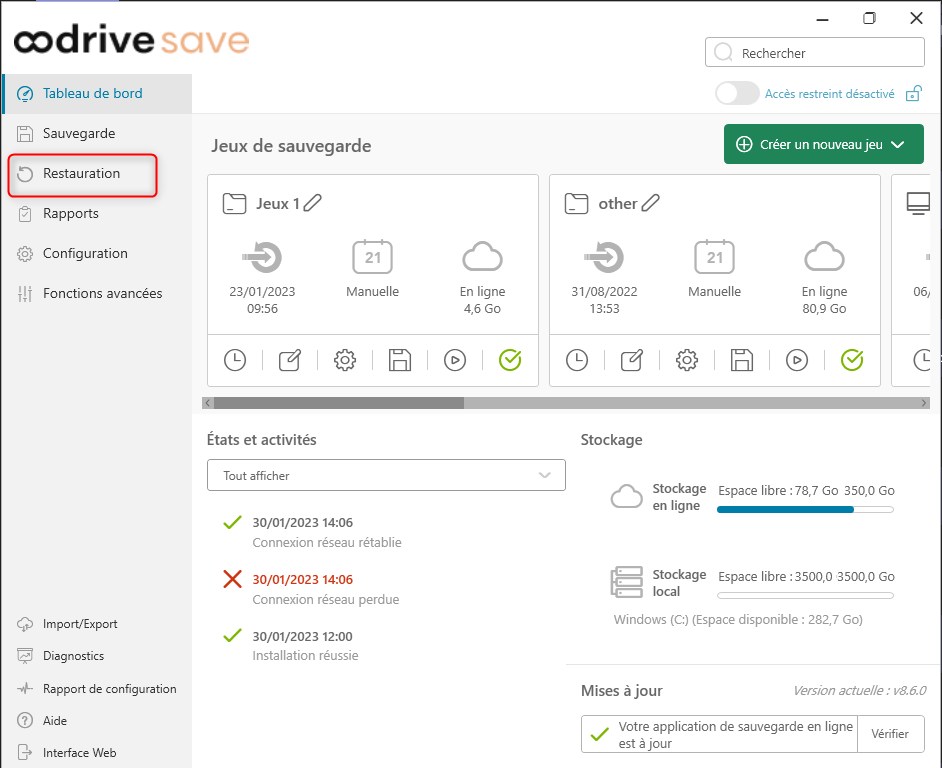Rename the other set via pencil icon
942x768 pixels.
pos(651,203)
